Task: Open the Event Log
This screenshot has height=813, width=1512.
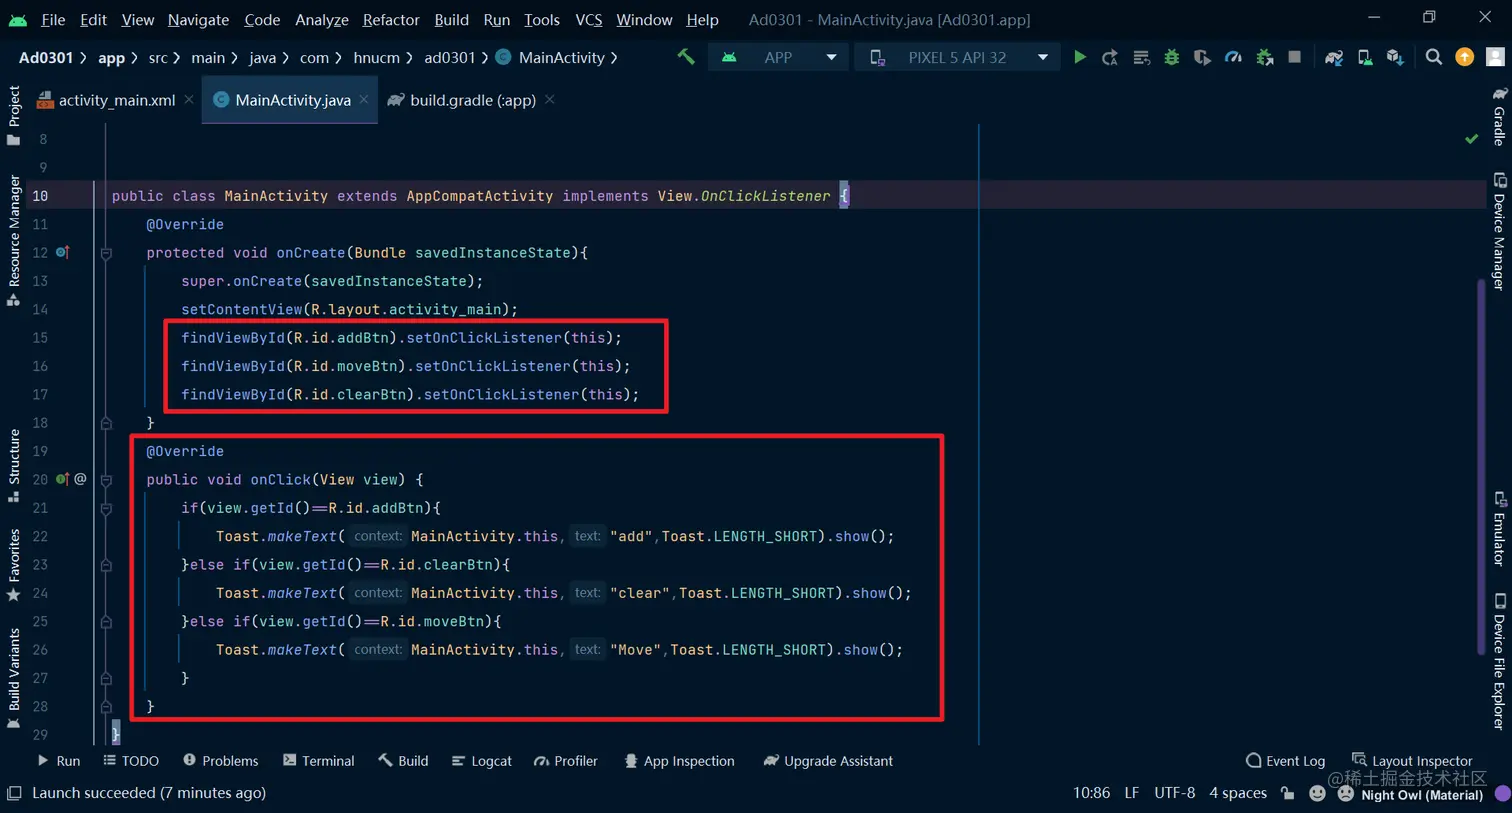Action: pos(1285,761)
